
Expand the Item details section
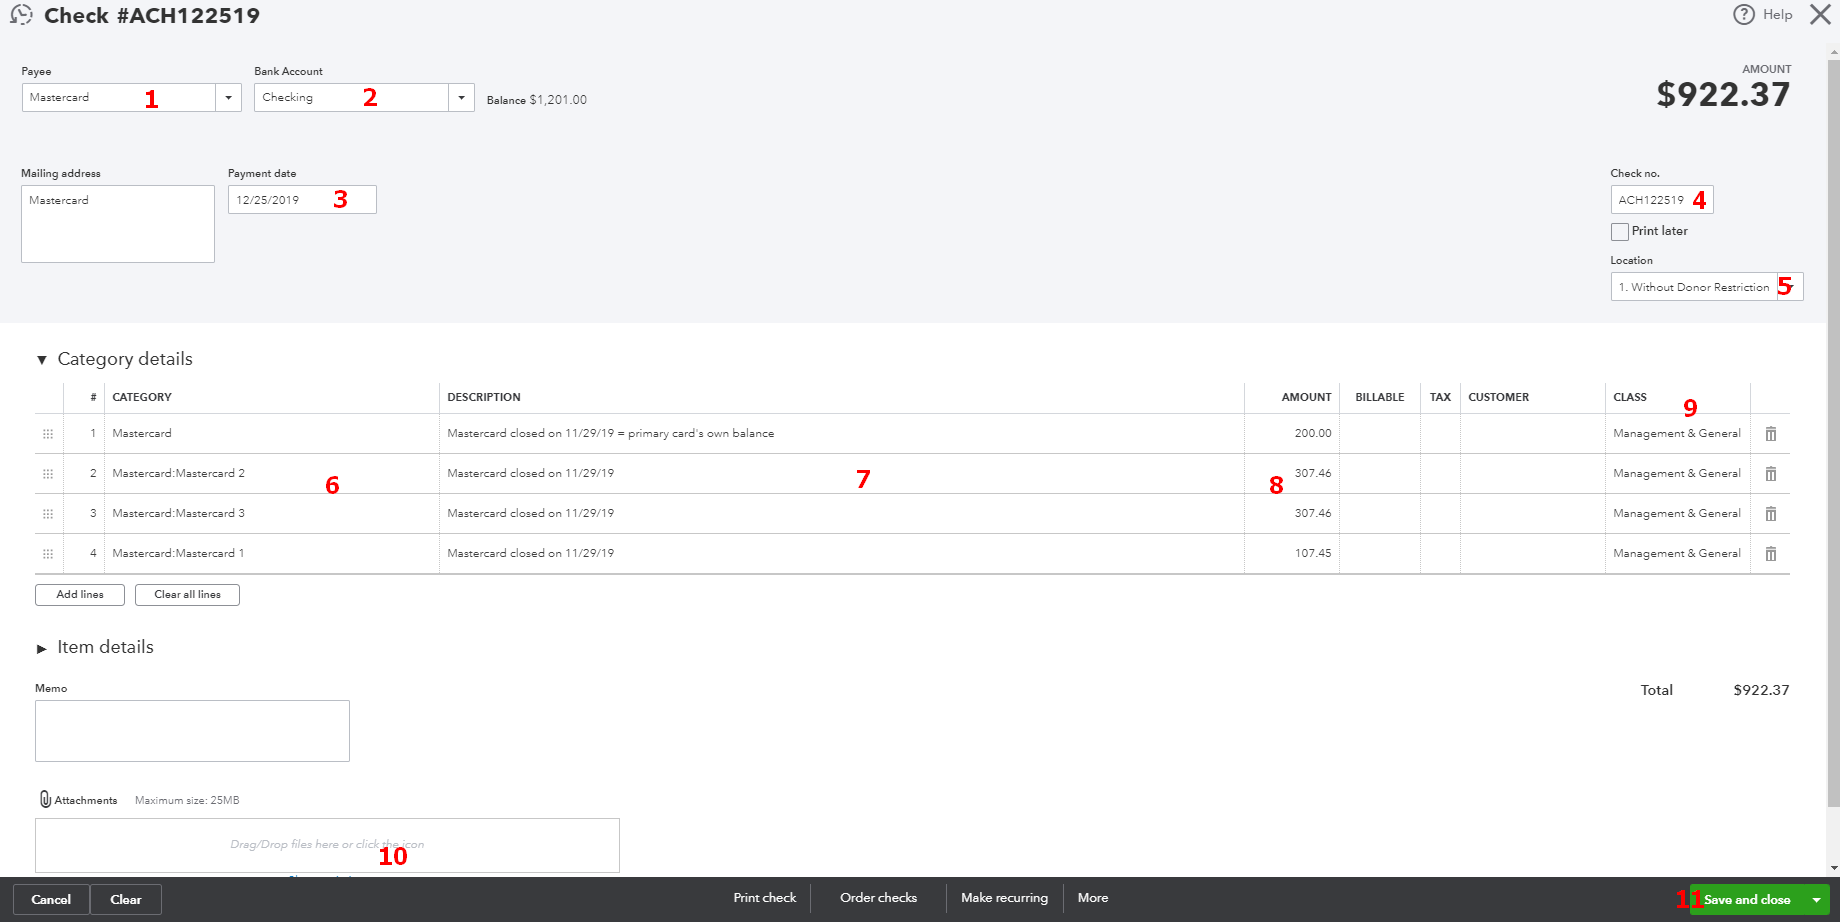[x=41, y=649]
